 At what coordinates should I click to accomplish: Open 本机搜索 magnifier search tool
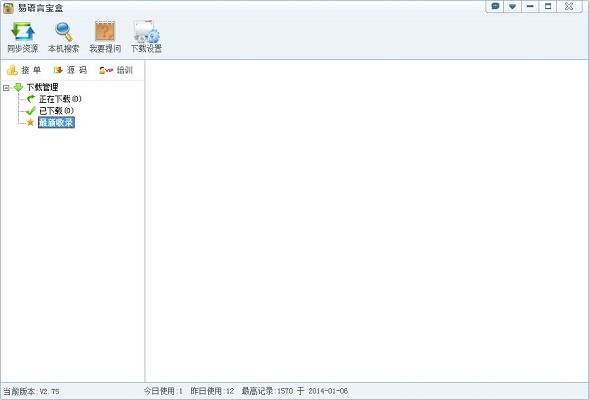pyautogui.click(x=63, y=32)
